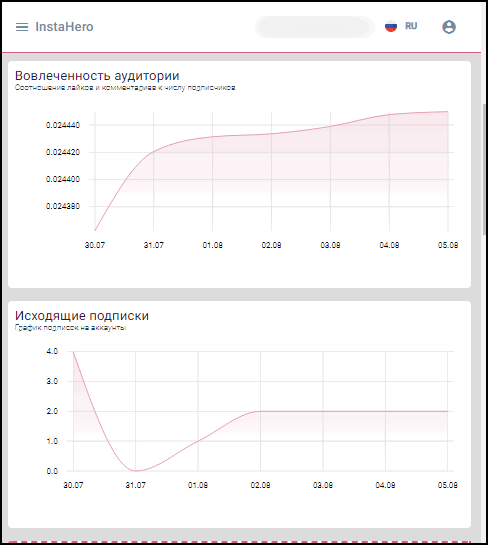
Task: Click the 01.08 point on engagement chart
Action: pyautogui.click(x=213, y=137)
